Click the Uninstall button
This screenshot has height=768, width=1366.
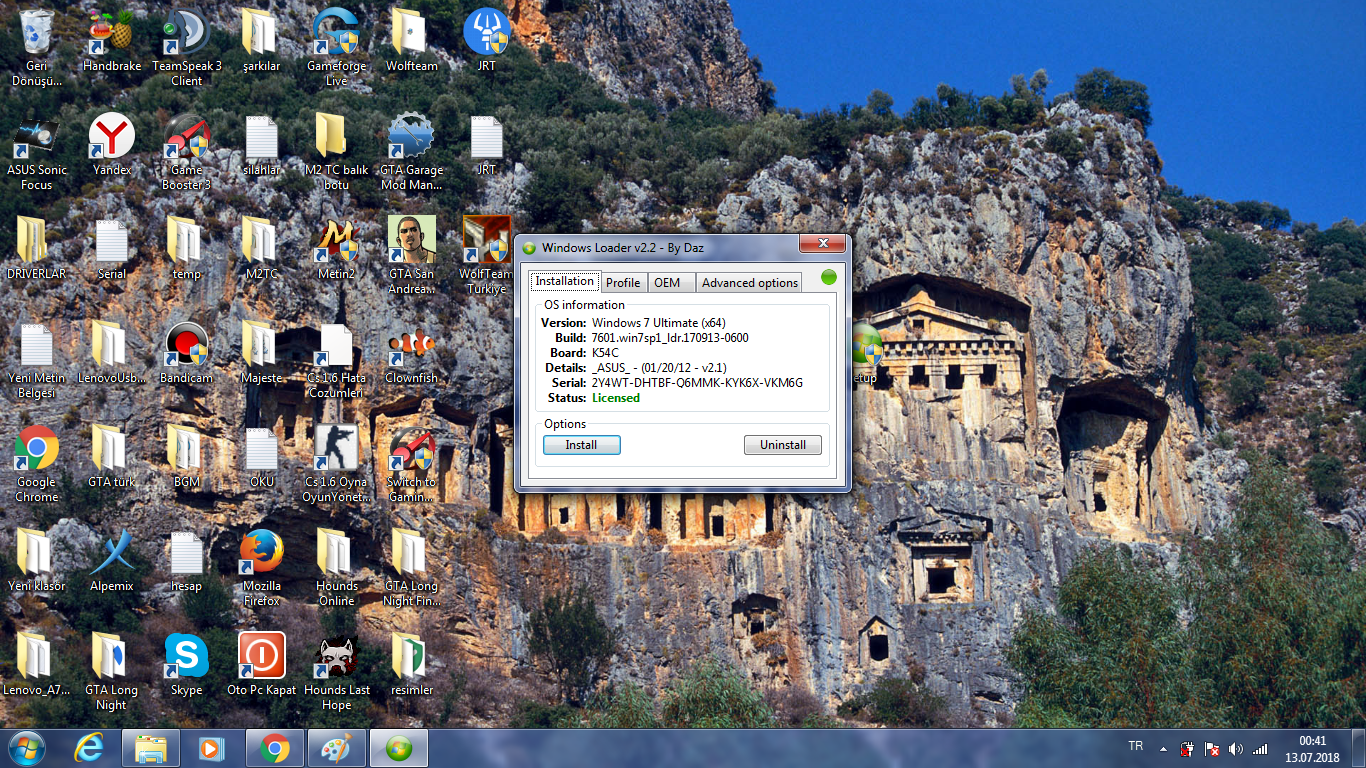[783, 445]
